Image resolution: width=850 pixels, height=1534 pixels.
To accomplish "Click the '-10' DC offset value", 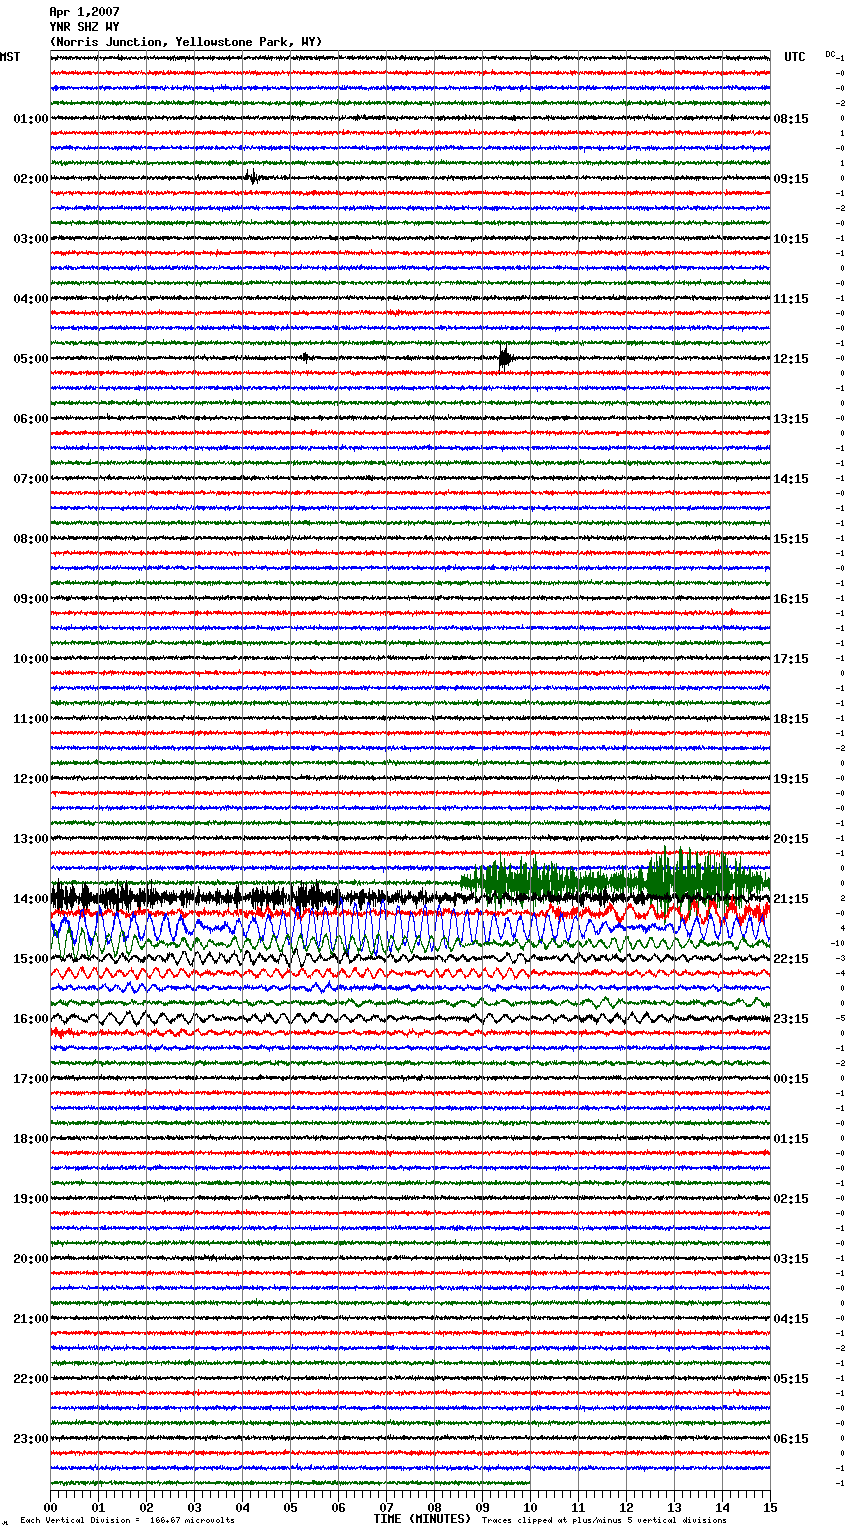I will click(x=838, y=943).
